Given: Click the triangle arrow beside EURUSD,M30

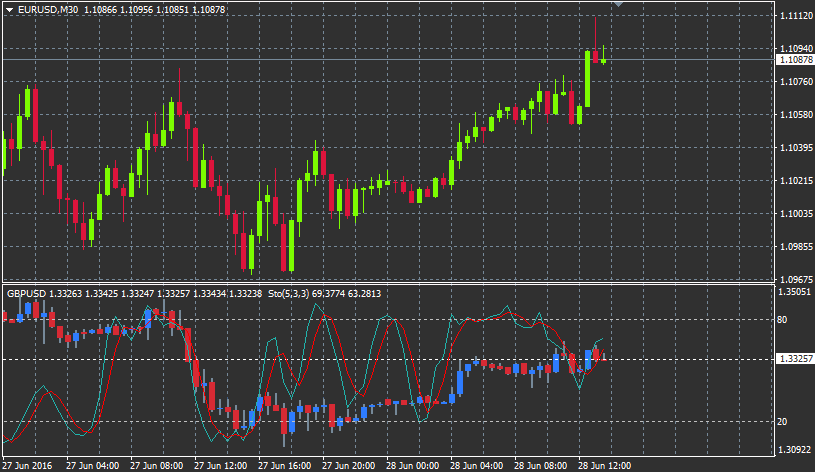Looking at the screenshot, I should point(9,9).
